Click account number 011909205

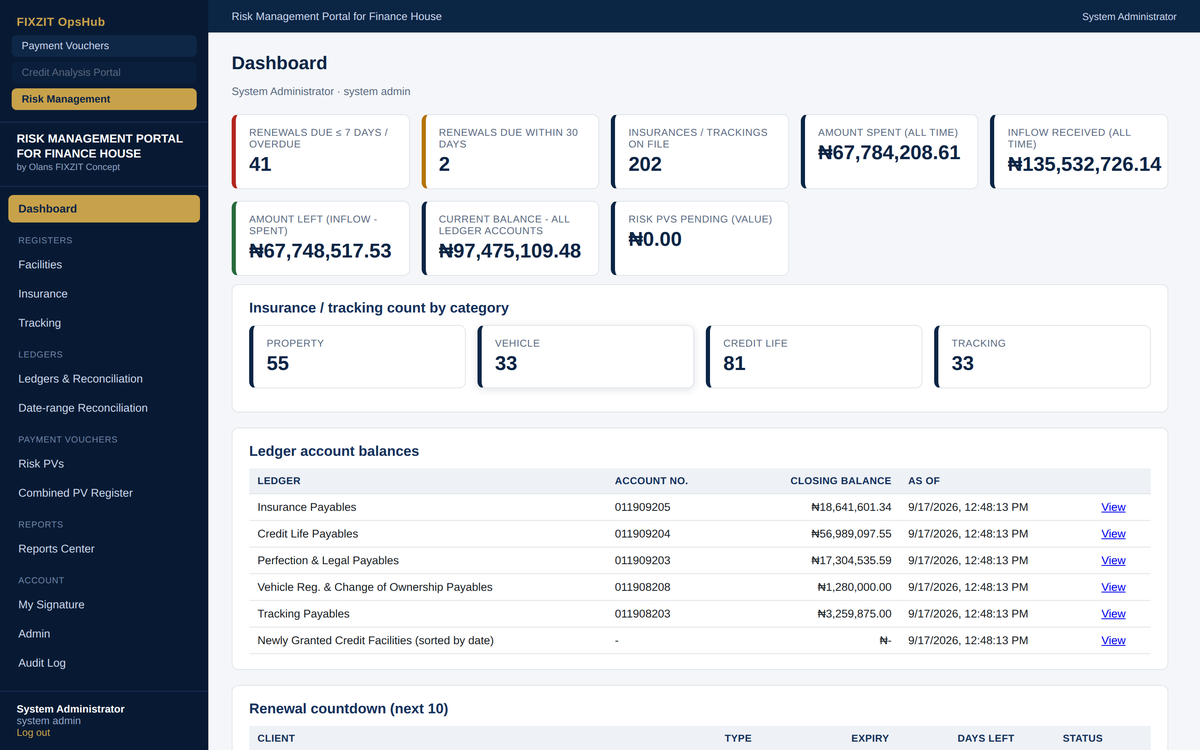point(643,507)
